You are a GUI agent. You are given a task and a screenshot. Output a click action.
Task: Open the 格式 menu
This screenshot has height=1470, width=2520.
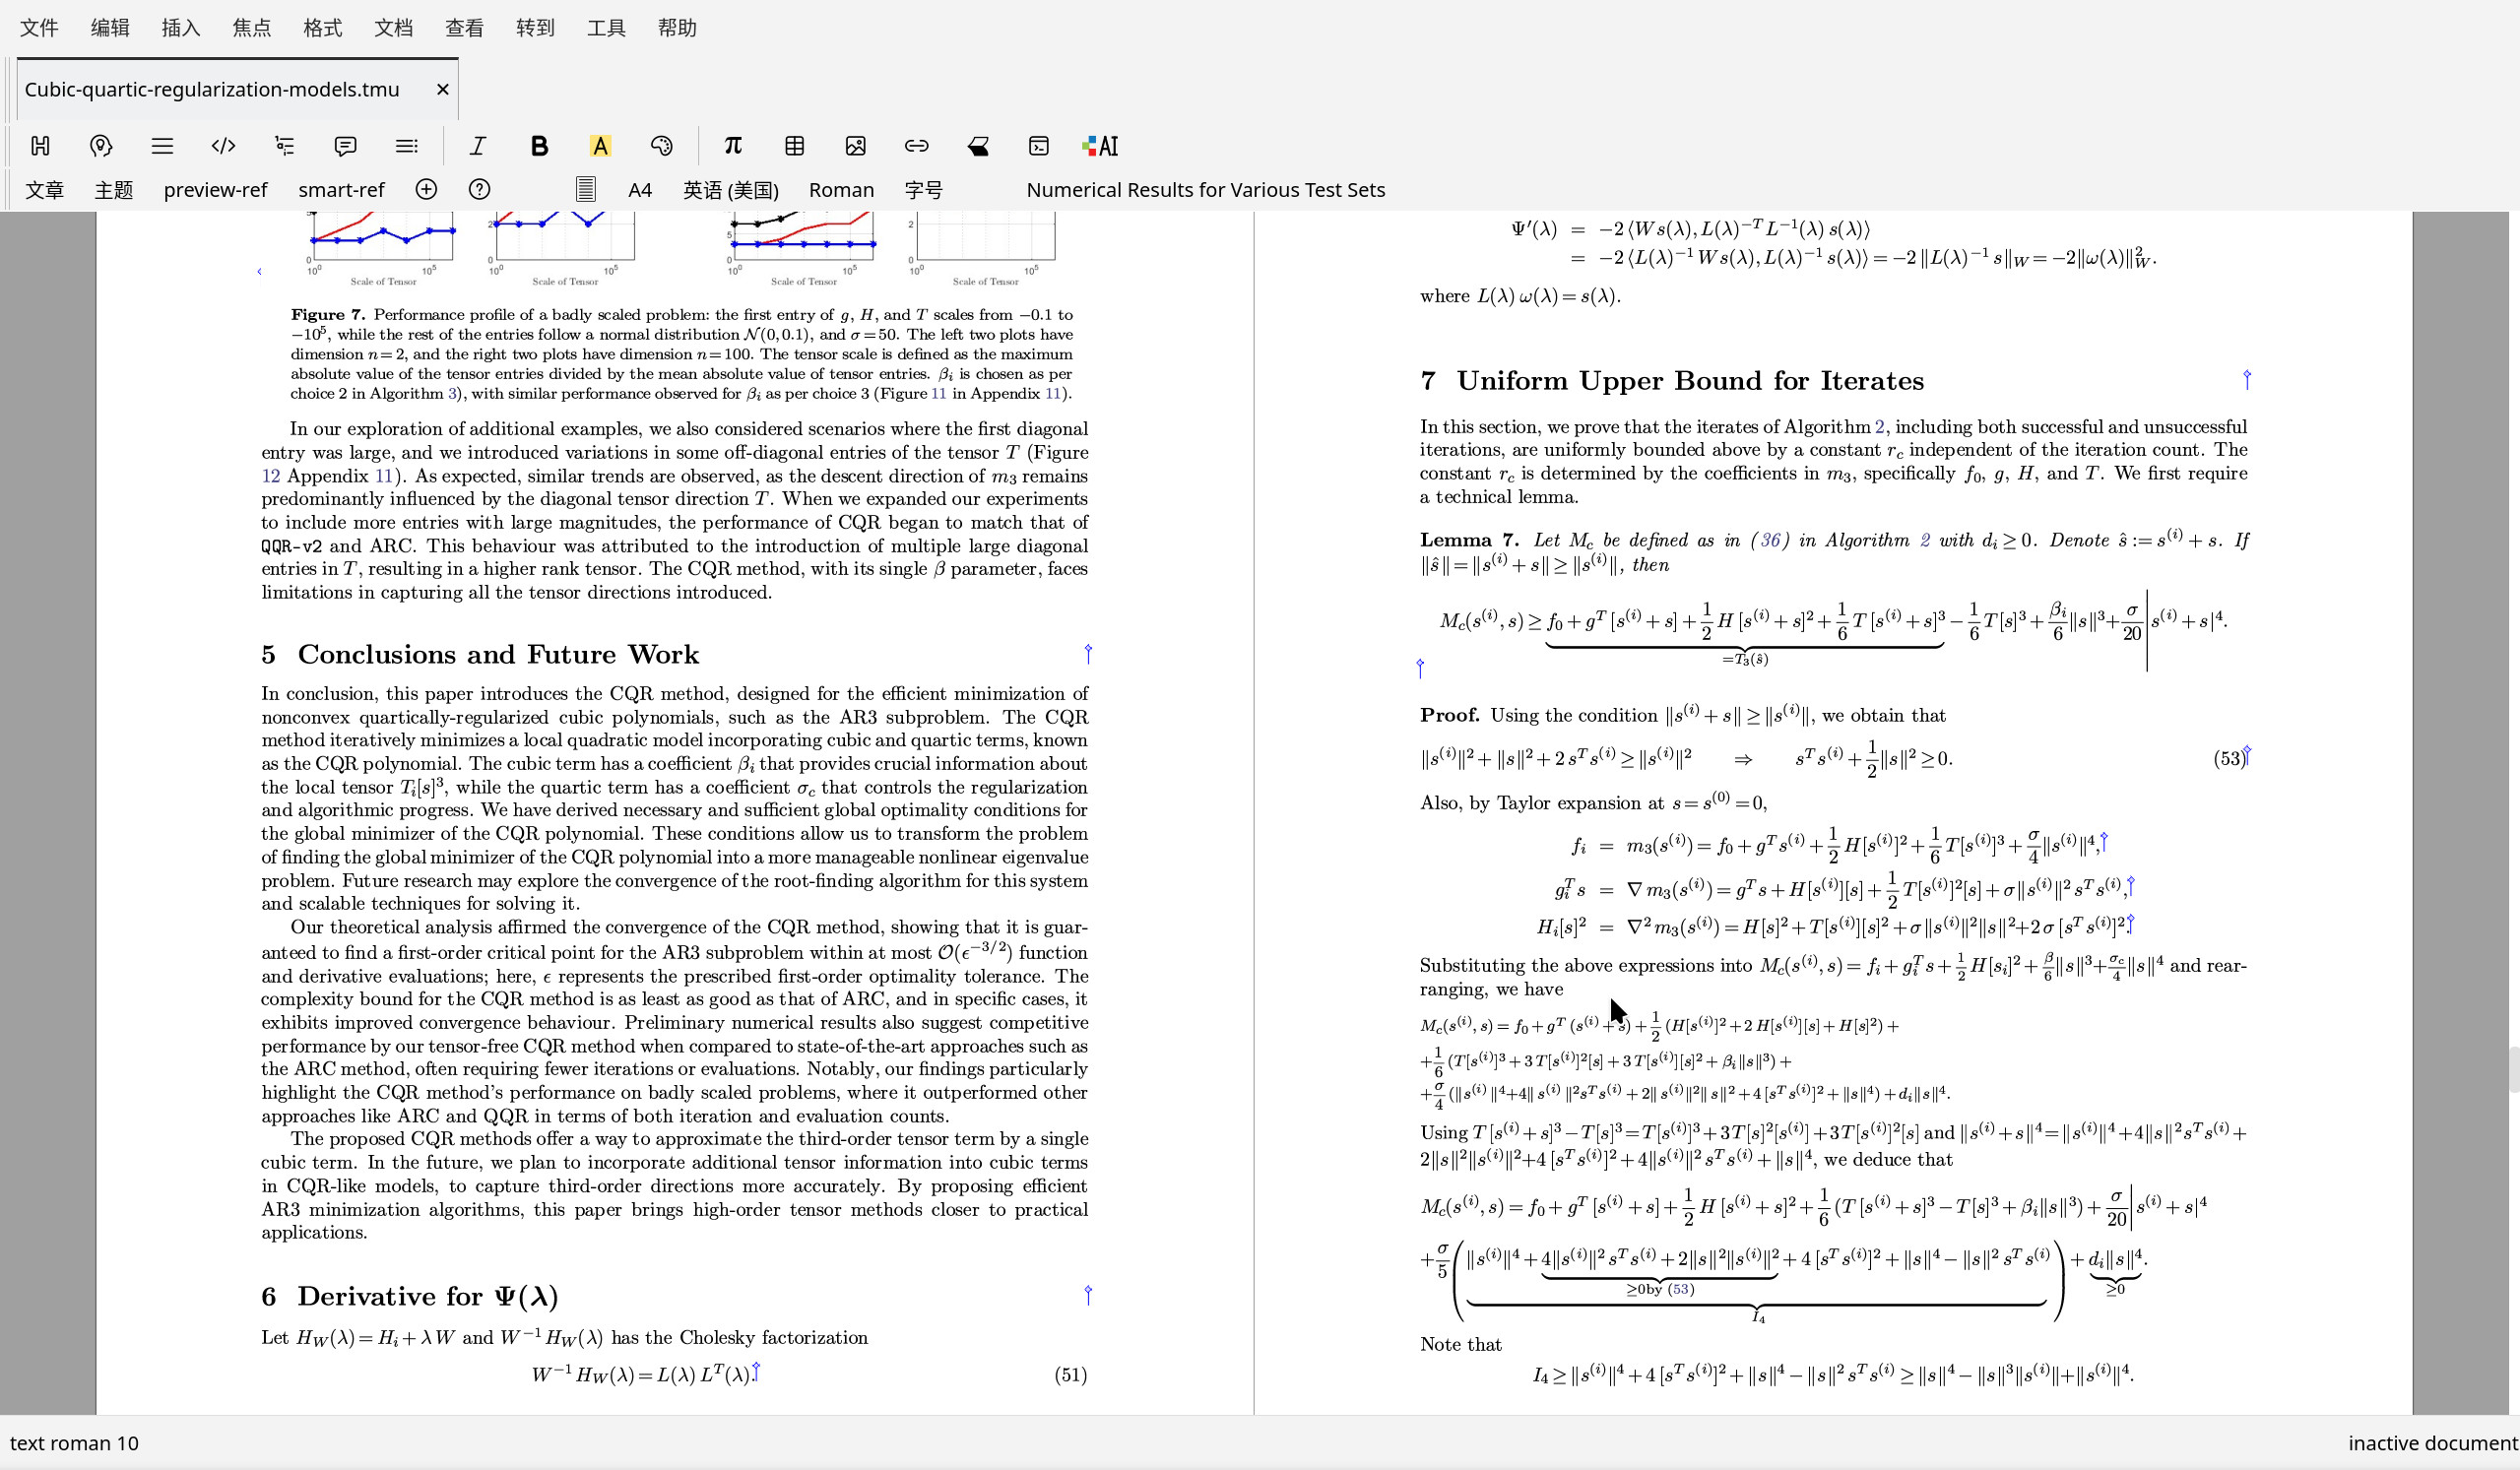pos(322,28)
